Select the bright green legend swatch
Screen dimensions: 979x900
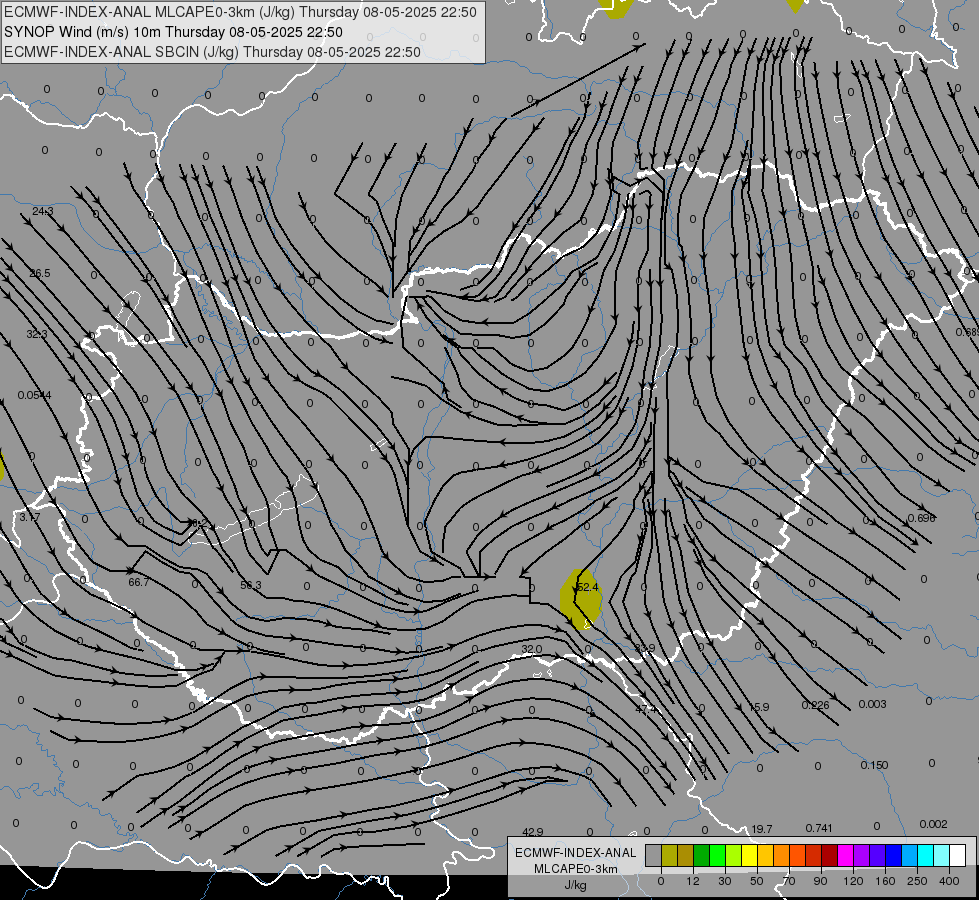[717, 855]
